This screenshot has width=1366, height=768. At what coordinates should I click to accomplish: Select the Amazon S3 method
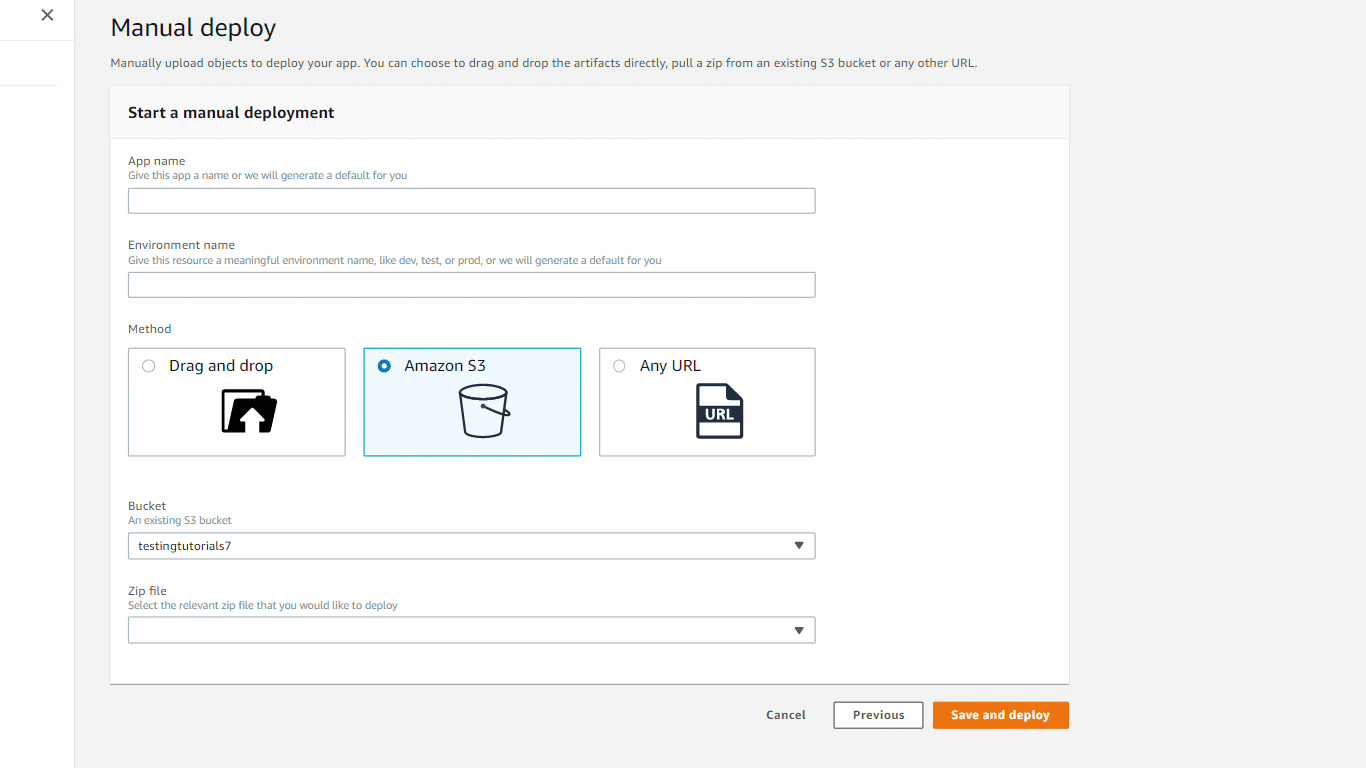[x=384, y=365]
